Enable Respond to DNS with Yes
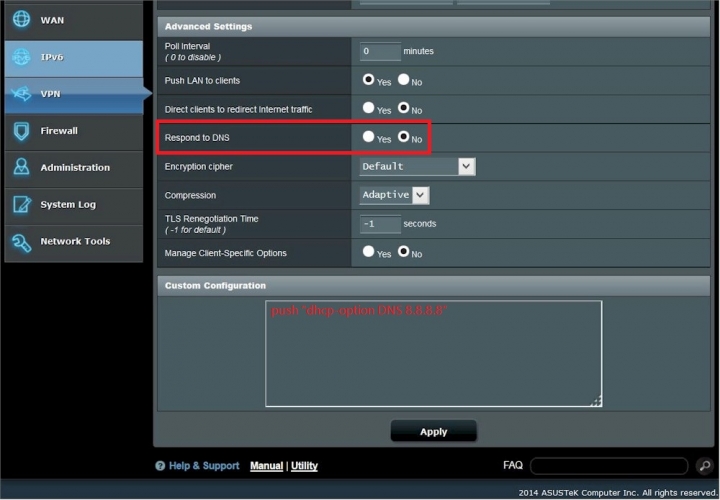The width and height of the screenshot is (720, 500). (x=368, y=136)
